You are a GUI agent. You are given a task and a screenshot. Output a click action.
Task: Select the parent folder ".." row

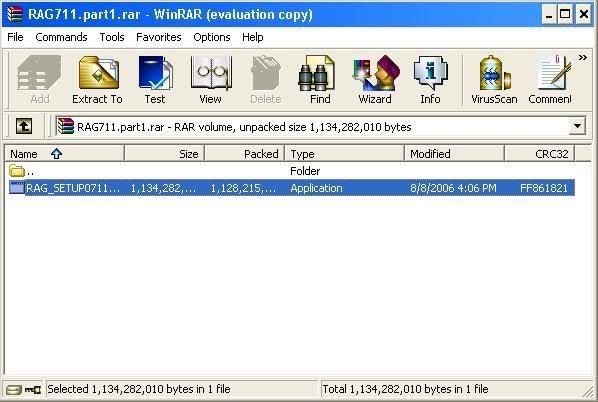click(292, 171)
